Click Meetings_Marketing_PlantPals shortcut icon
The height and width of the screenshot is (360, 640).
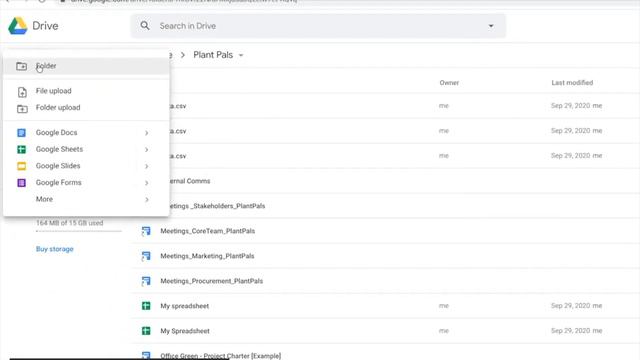click(x=146, y=256)
